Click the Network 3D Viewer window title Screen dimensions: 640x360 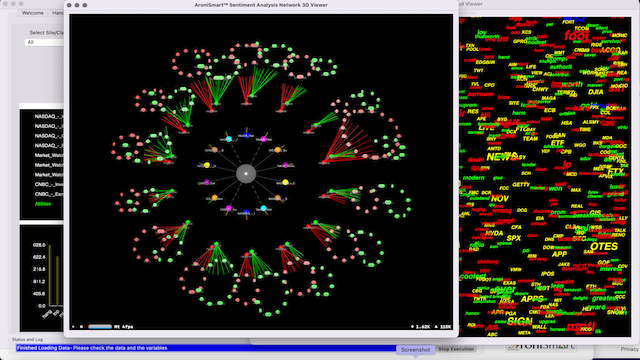[261, 5]
